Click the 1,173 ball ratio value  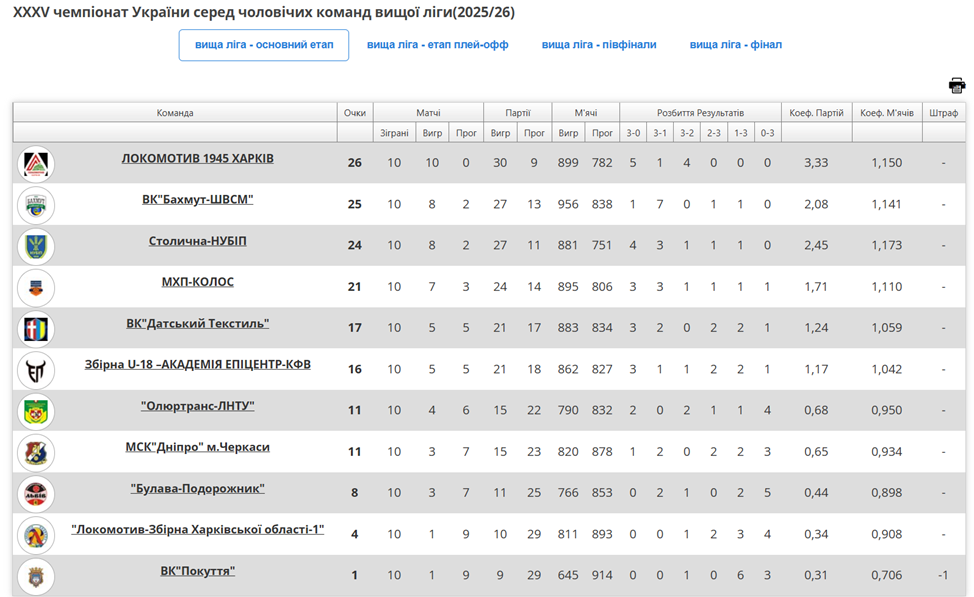(886, 245)
